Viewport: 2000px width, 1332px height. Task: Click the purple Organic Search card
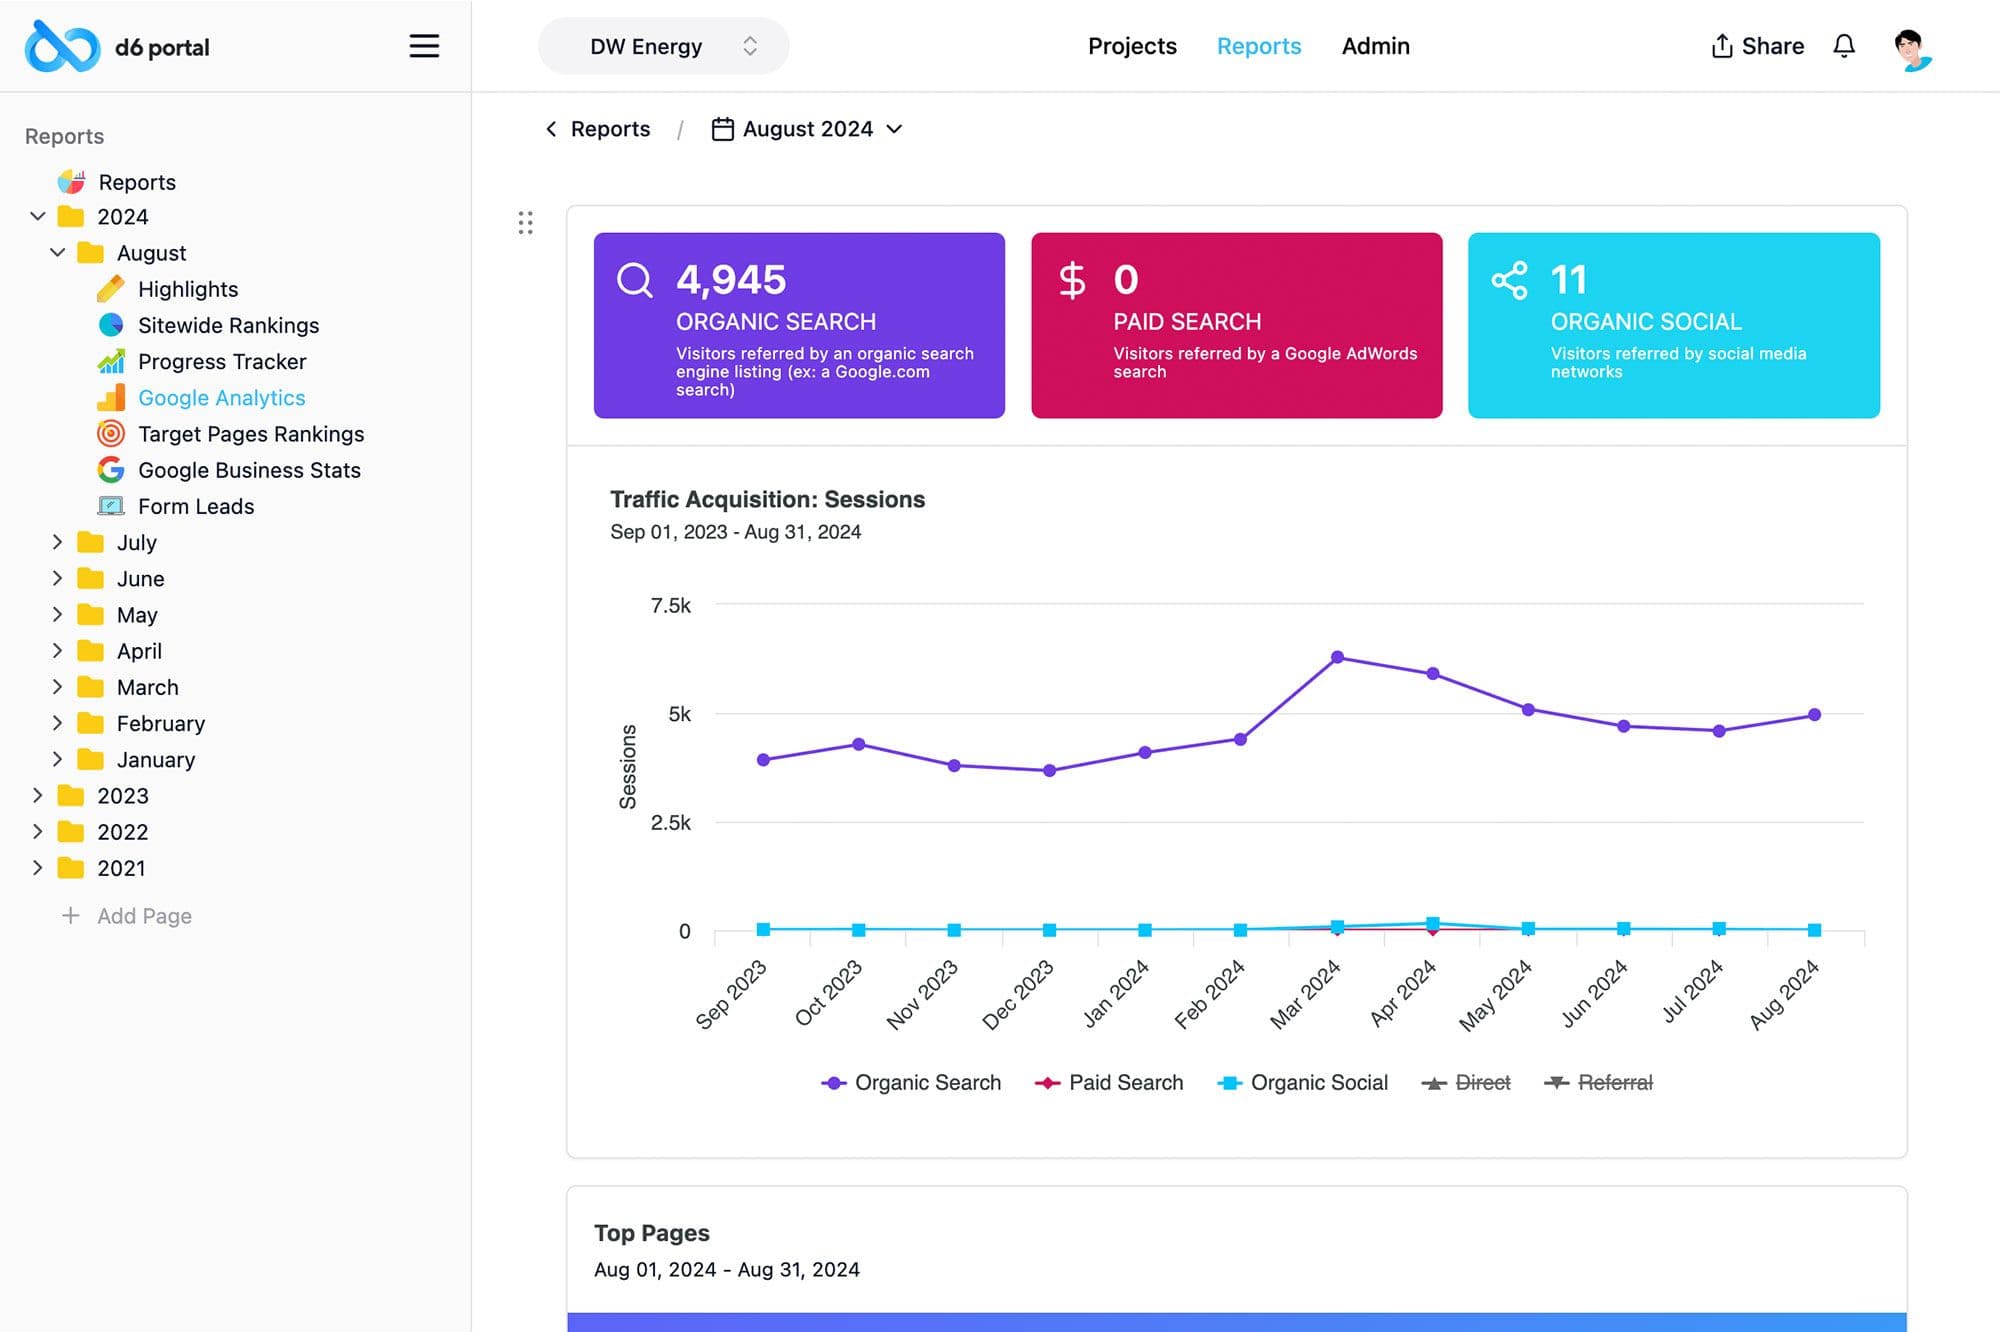pos(799,325)
